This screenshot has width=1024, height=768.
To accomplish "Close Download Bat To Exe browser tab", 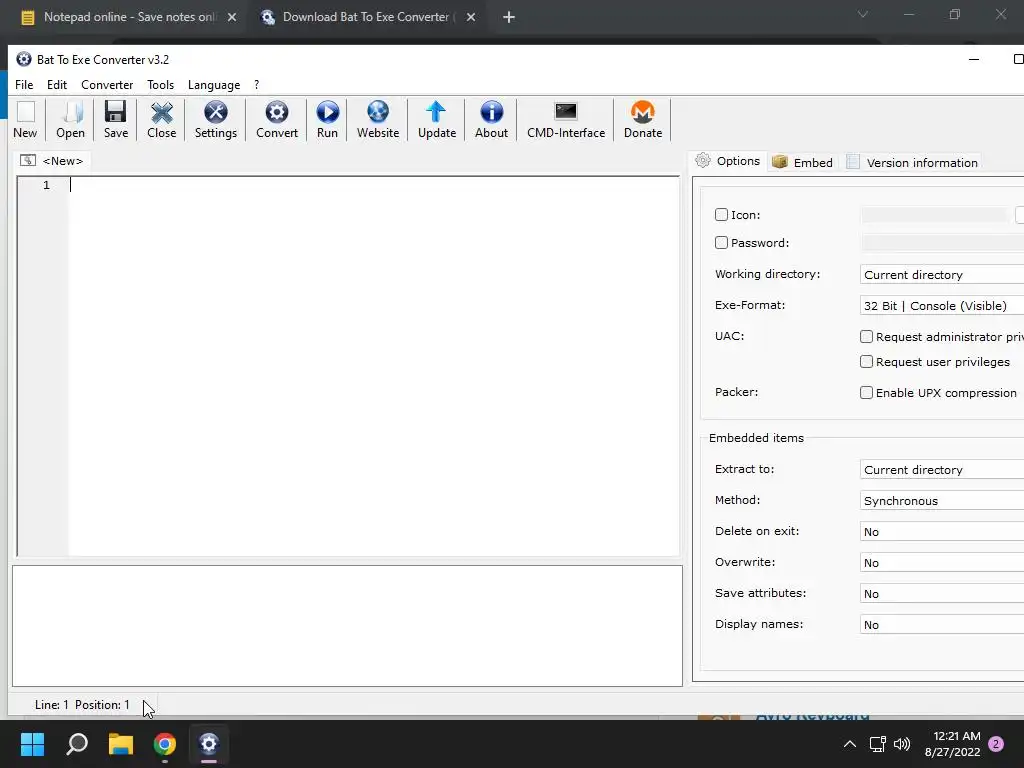I will [x=471, y=18].
